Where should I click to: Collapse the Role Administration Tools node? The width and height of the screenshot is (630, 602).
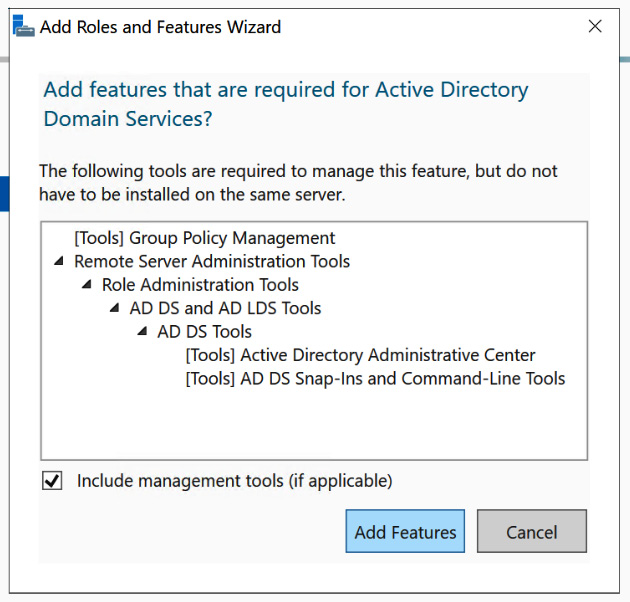[87, 285]
